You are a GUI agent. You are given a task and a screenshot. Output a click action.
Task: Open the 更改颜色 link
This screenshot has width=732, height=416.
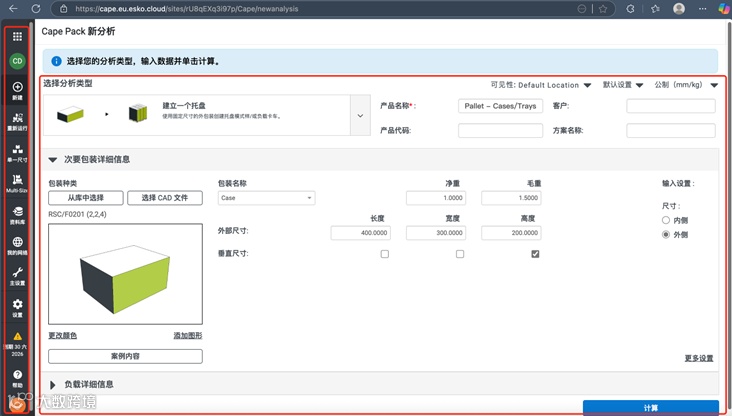click(63, 336)
